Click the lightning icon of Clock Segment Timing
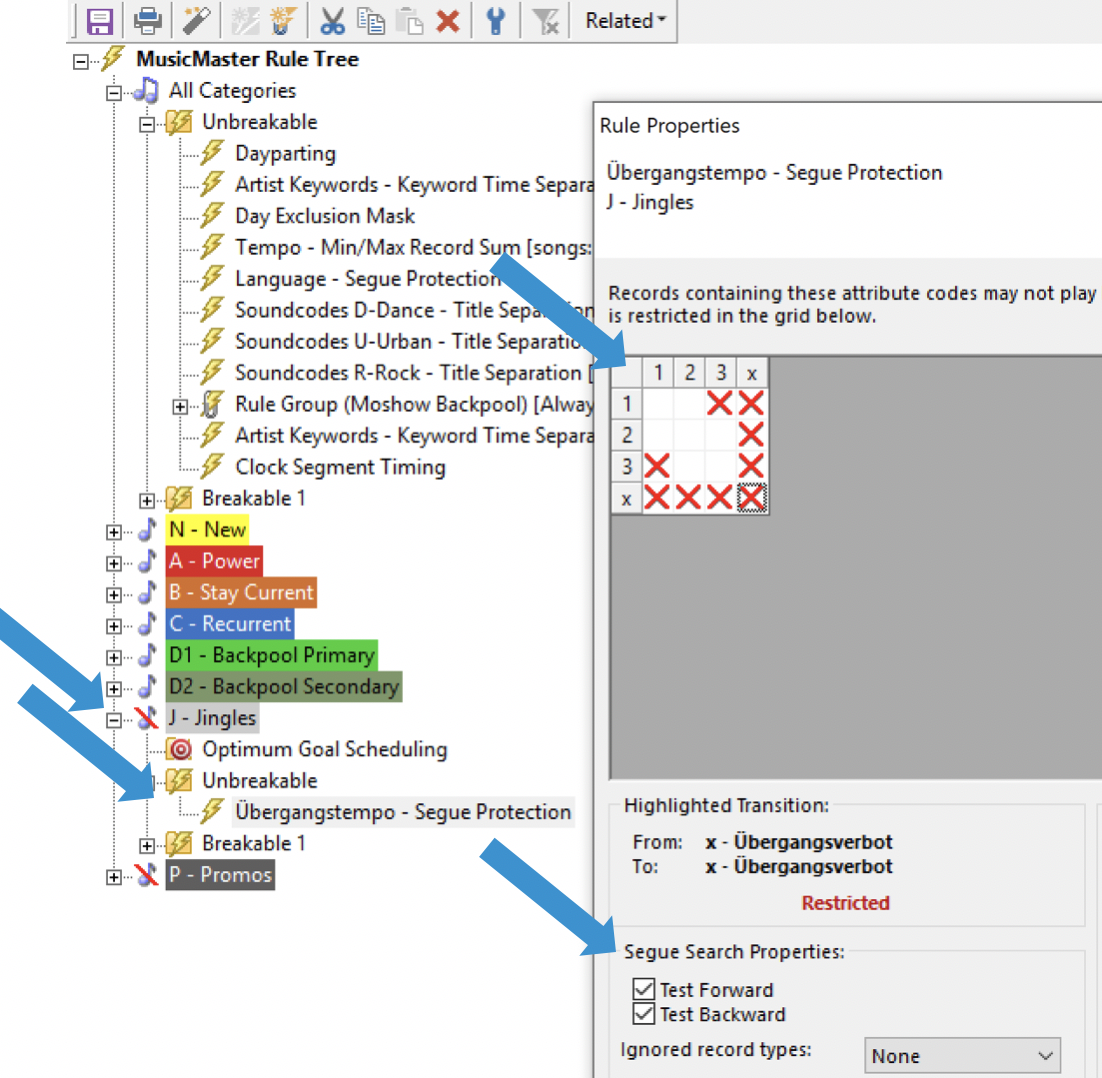Image resolution: width=1102 pixels, height=1078 pixels. [212, 466]
